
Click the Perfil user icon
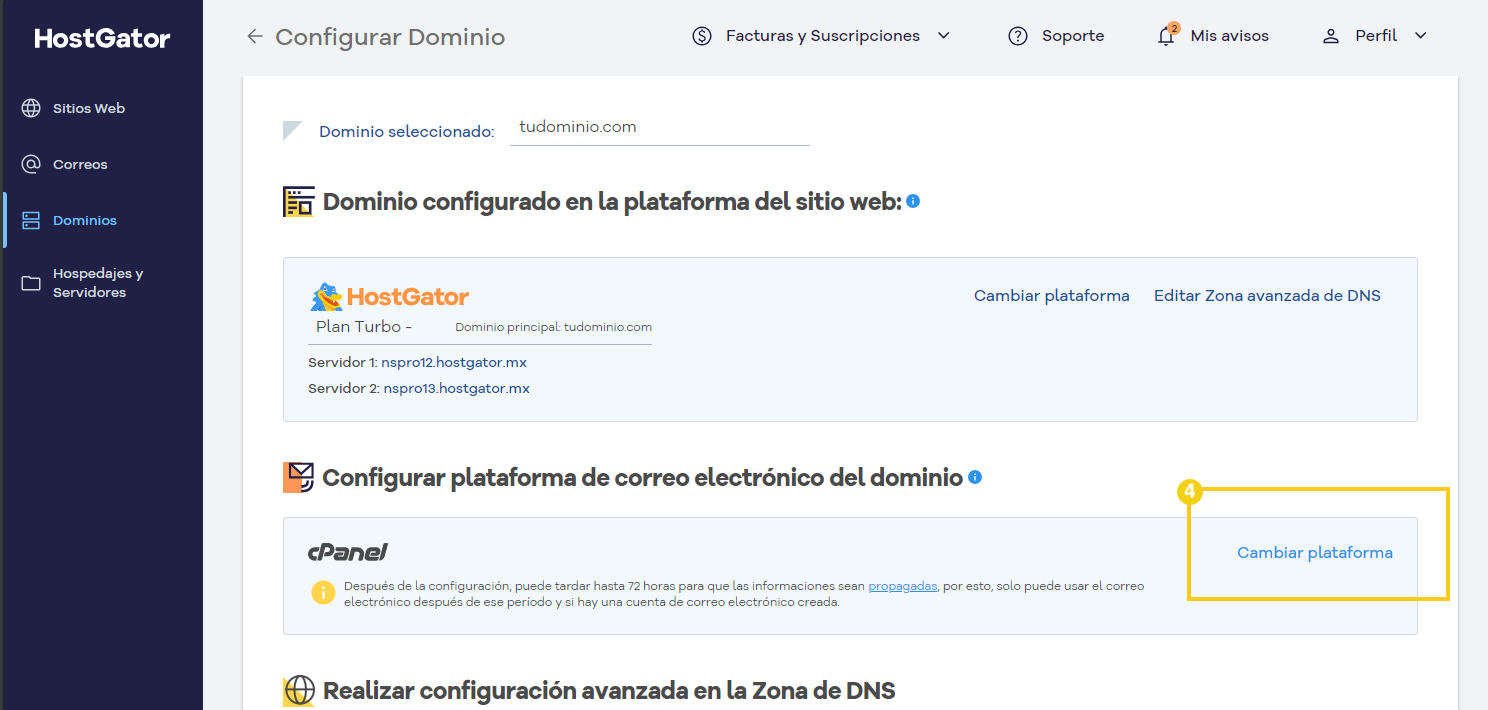1330,36
